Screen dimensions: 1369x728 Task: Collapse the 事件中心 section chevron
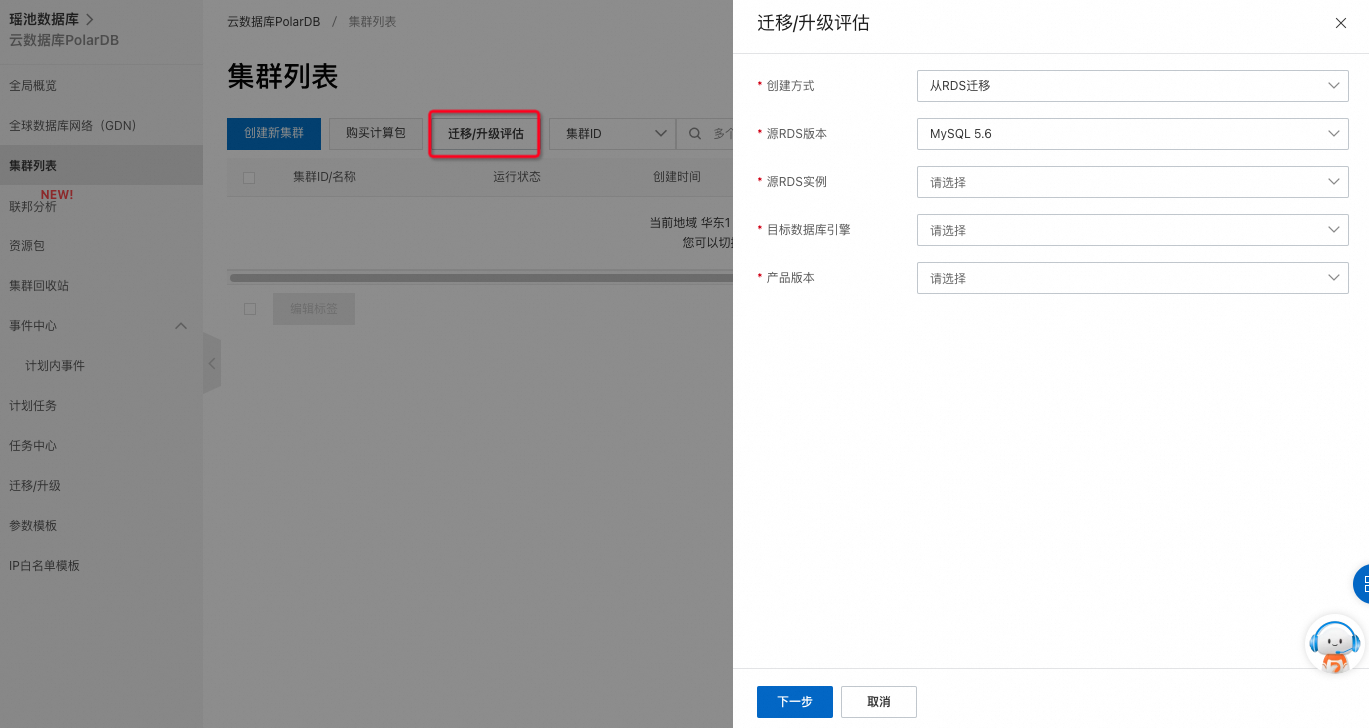pyautogui.click(x=181, y=326)
